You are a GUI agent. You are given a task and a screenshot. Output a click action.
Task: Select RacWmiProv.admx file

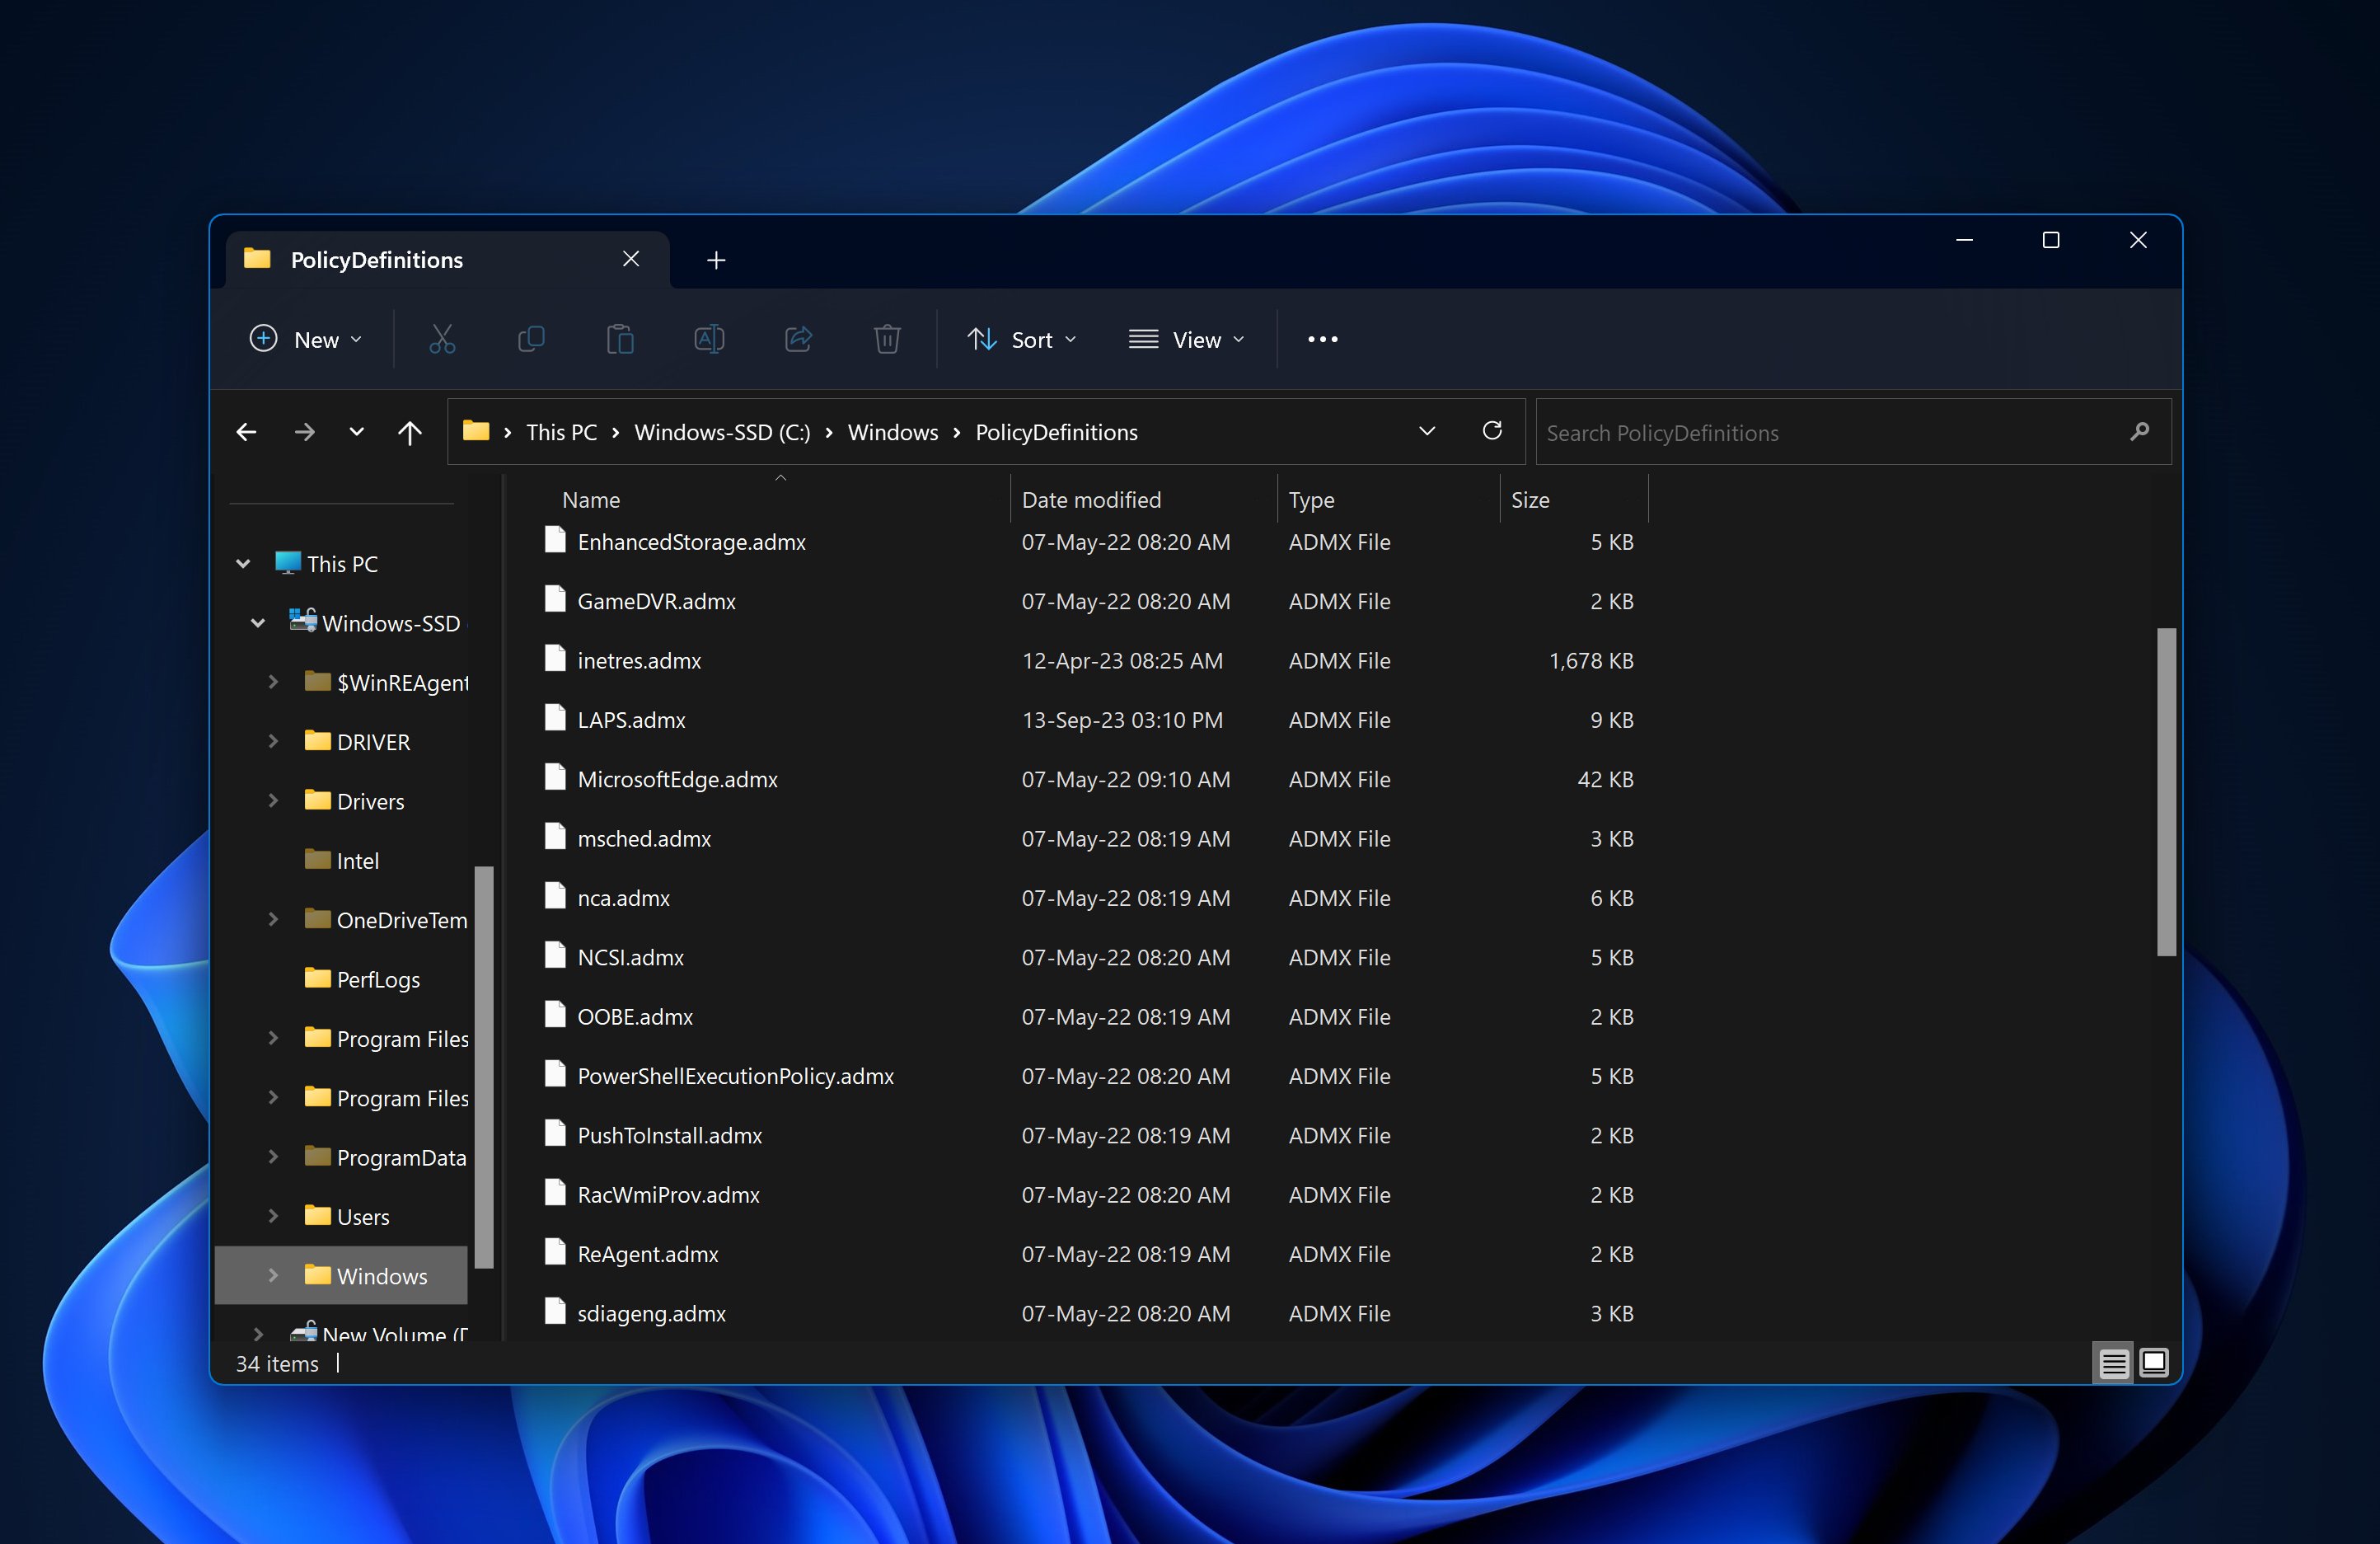click(1090, 1194)
